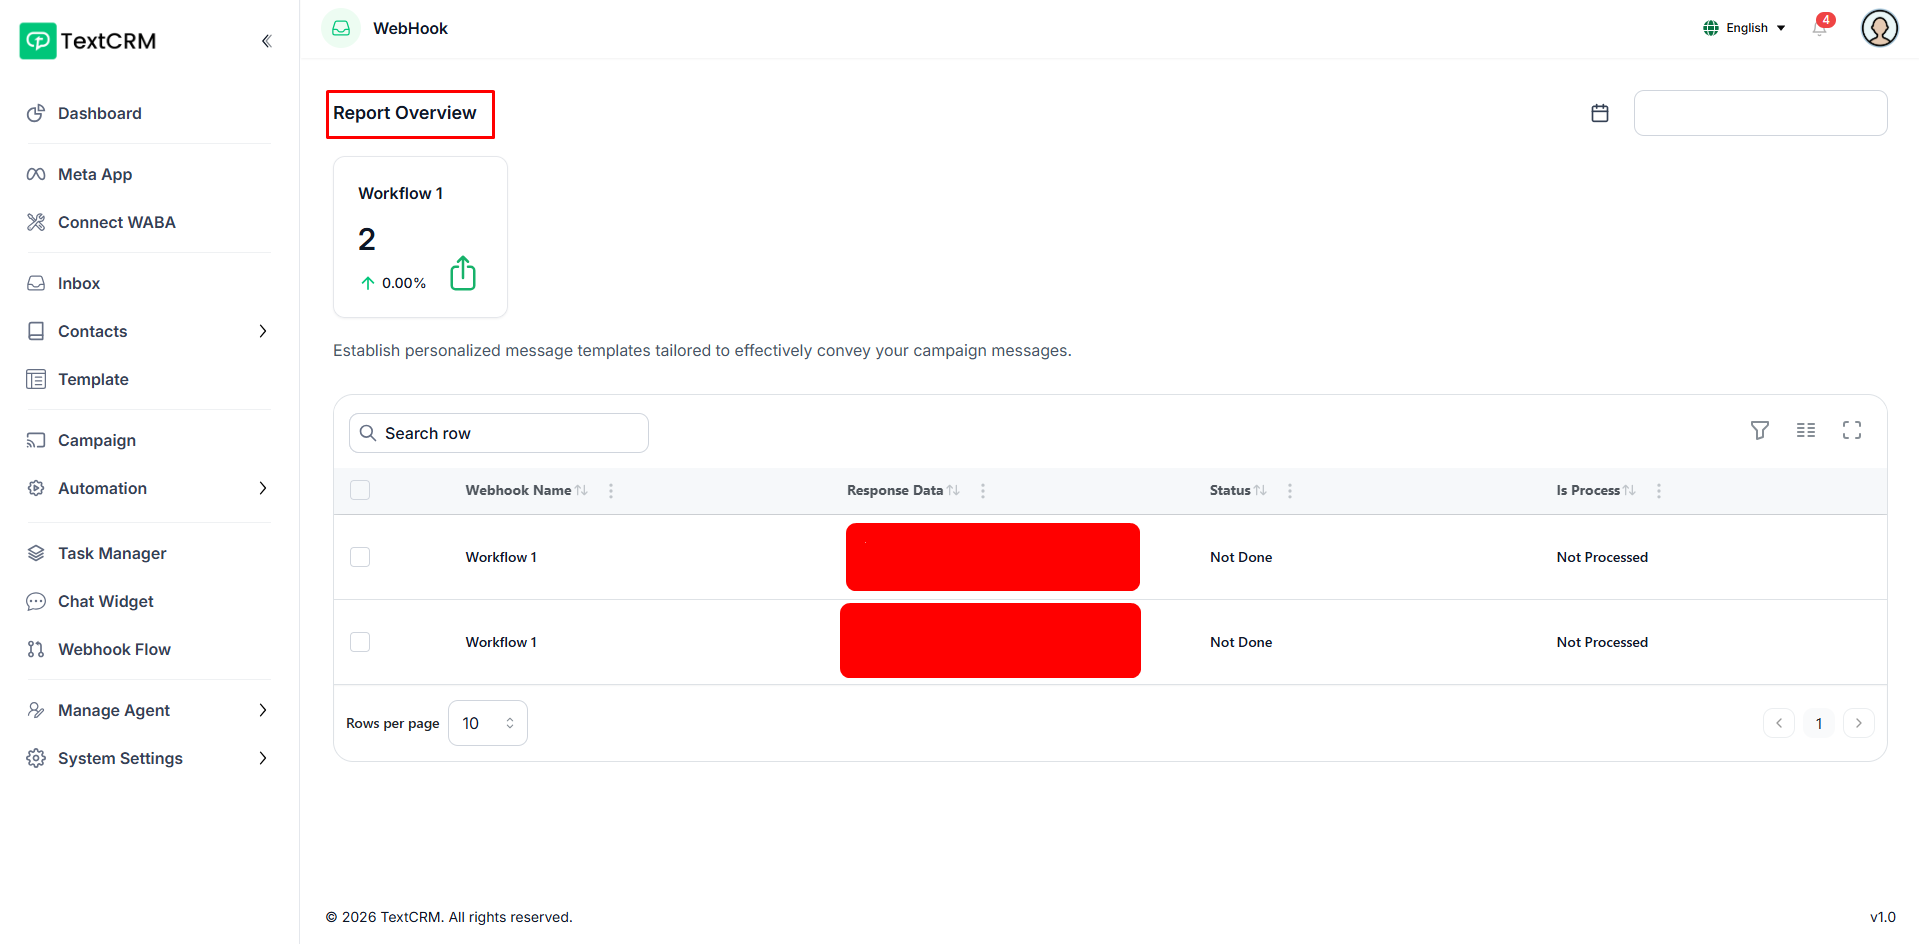Open the rows per page selector
The image size is (1919, 944).
point(487,723)
